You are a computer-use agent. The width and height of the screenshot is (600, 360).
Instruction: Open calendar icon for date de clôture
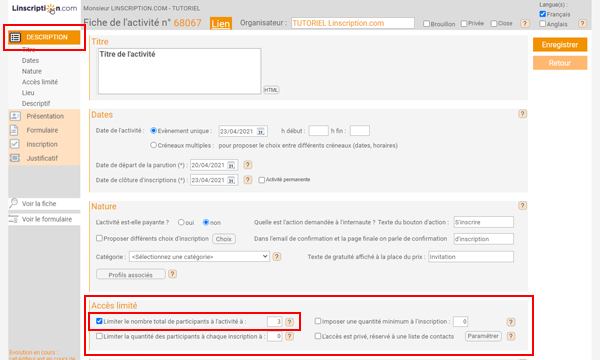[x=231, y=180]
